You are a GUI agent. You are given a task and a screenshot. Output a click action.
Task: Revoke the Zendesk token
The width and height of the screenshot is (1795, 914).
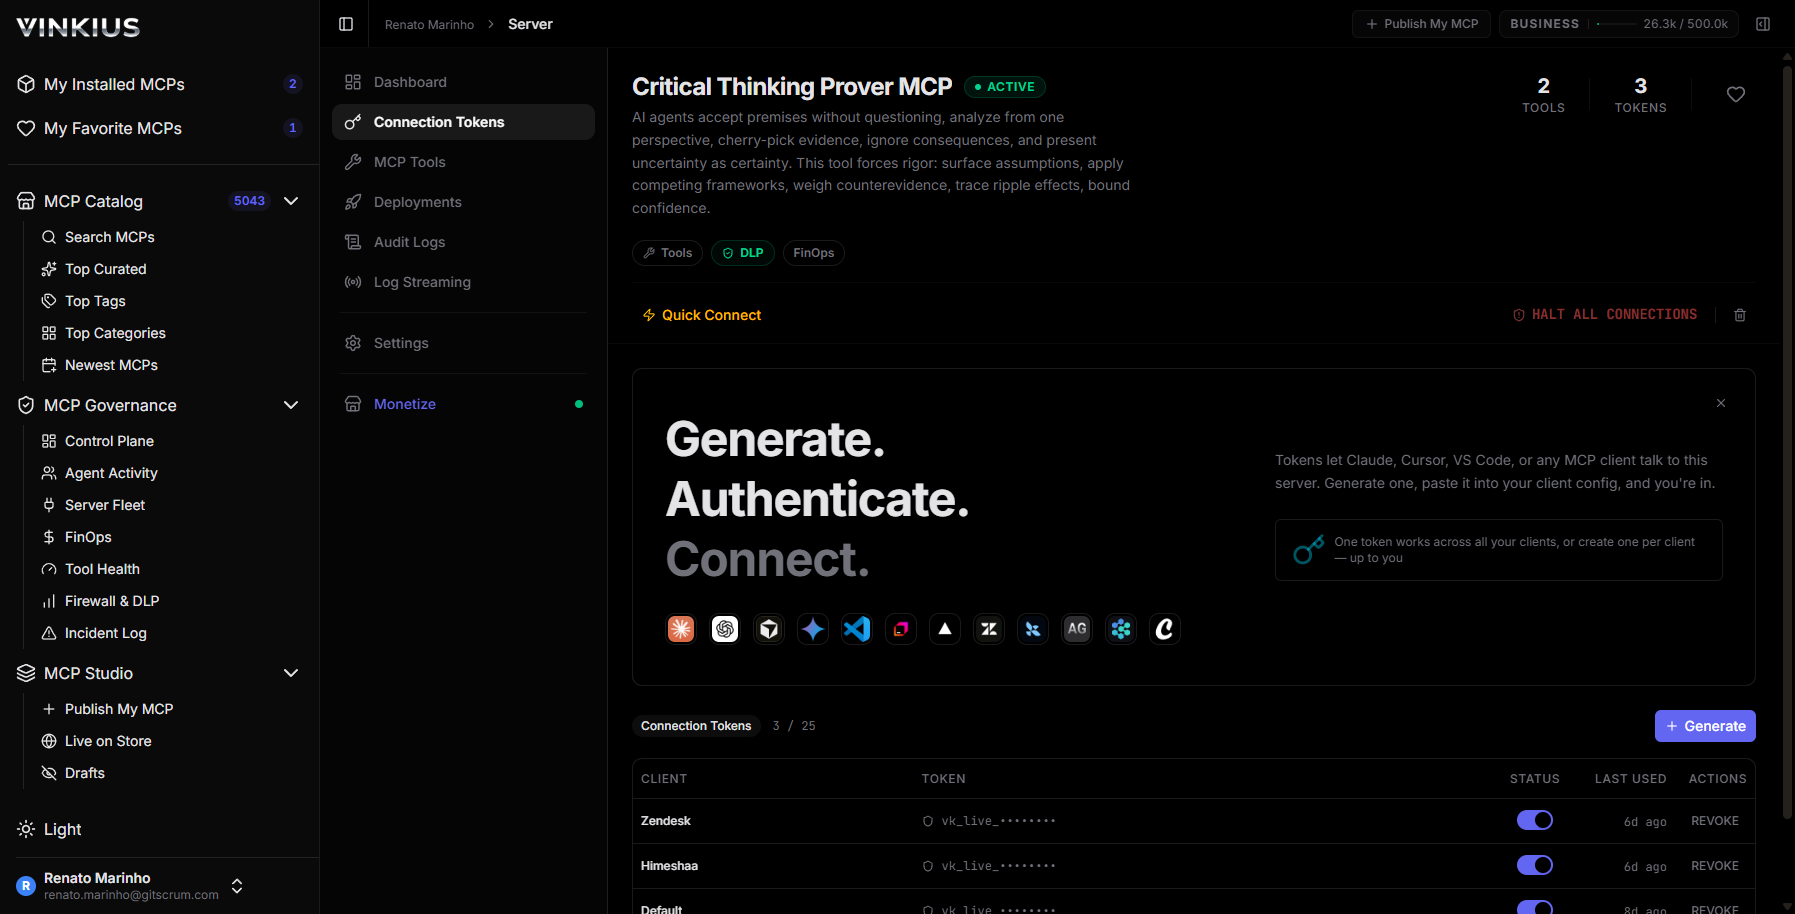1715,821
